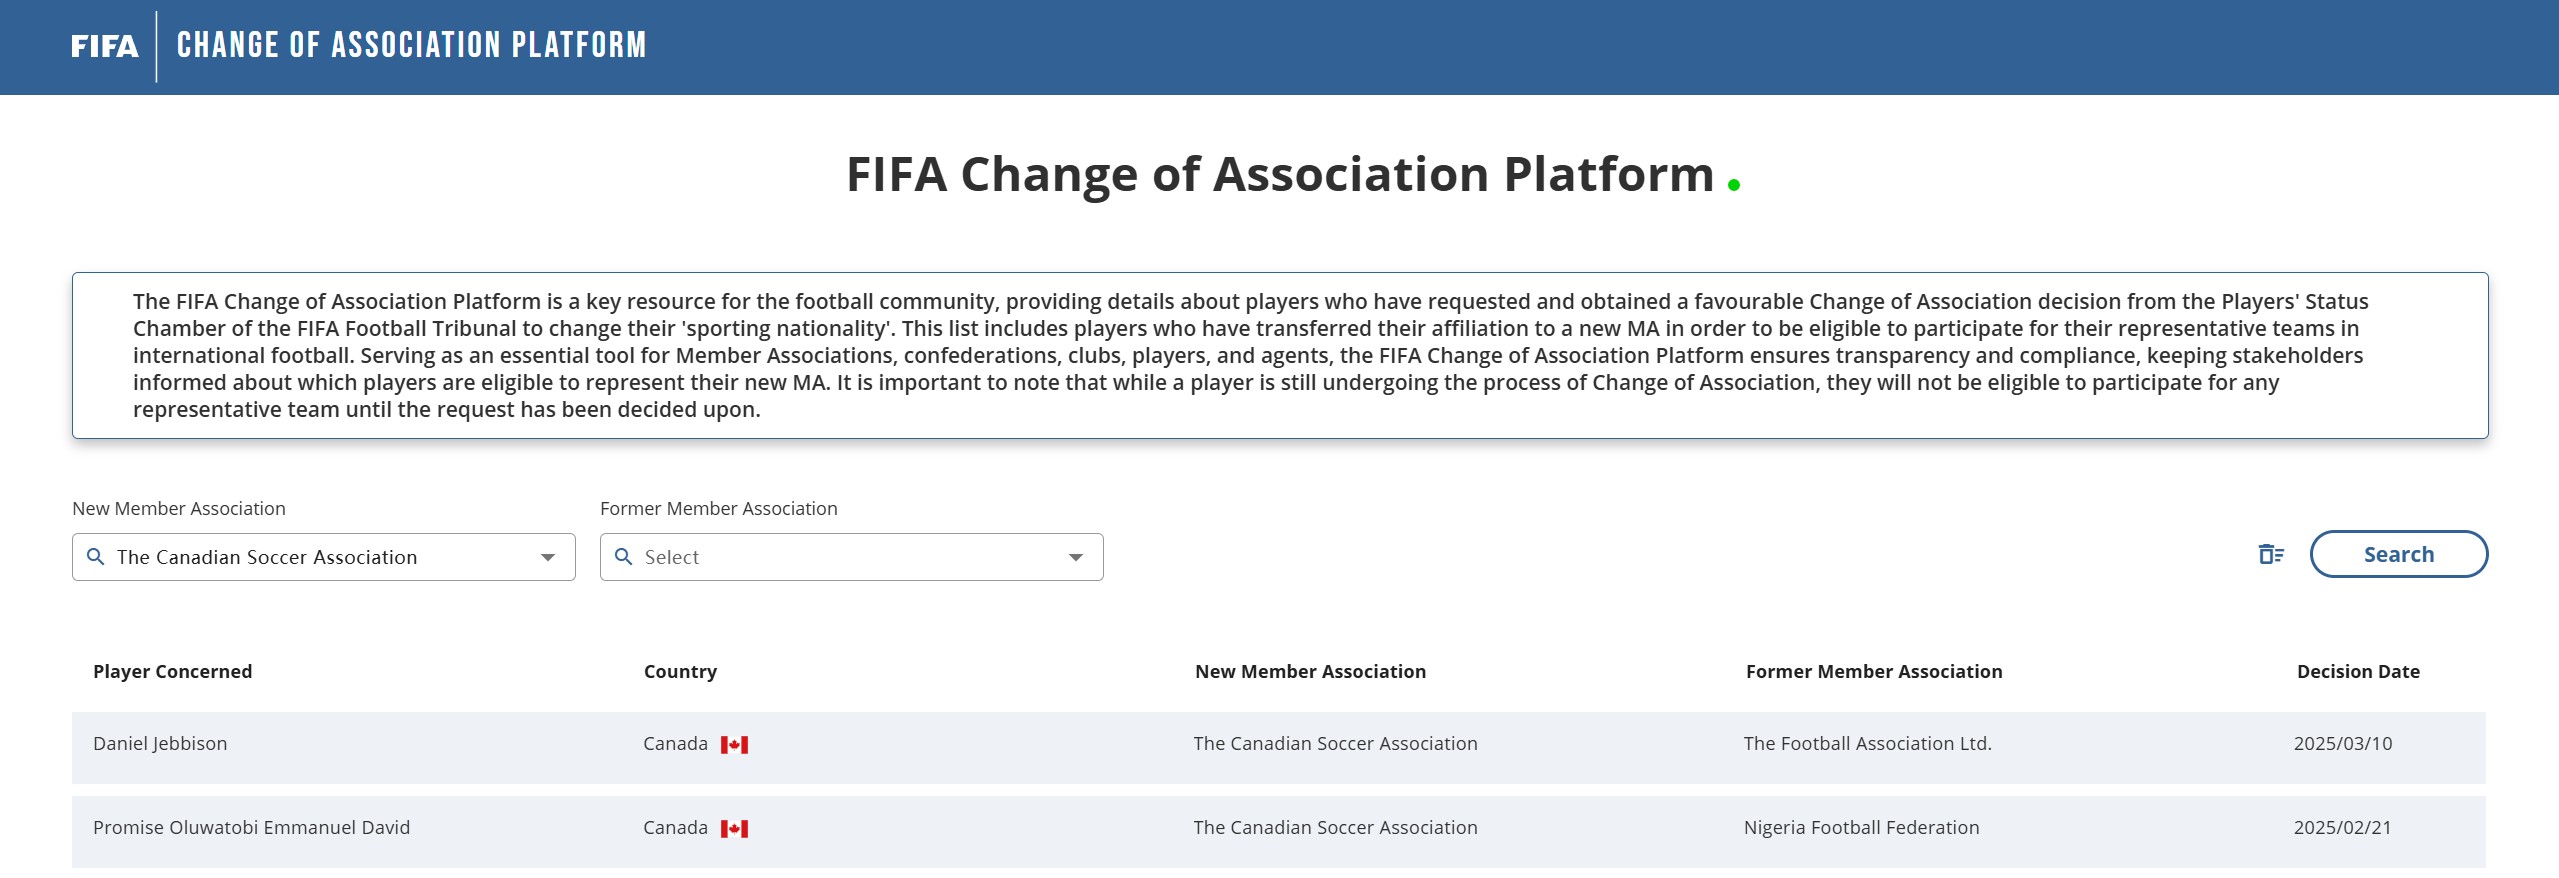Open the Canadian Soccer Association combo box
This screenshot has height=878, width=2559.
(324, 557)
